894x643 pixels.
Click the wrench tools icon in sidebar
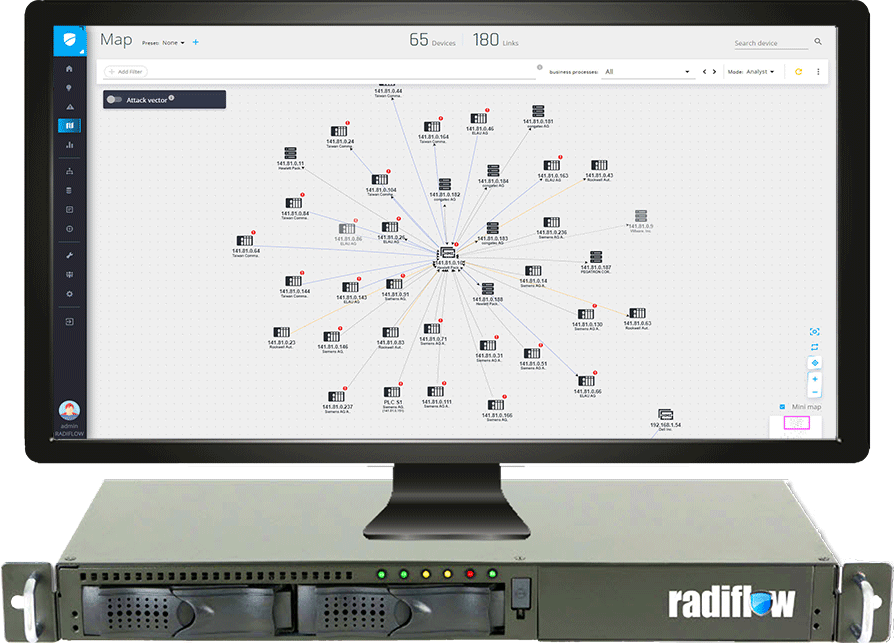click(x=69, y=256)
